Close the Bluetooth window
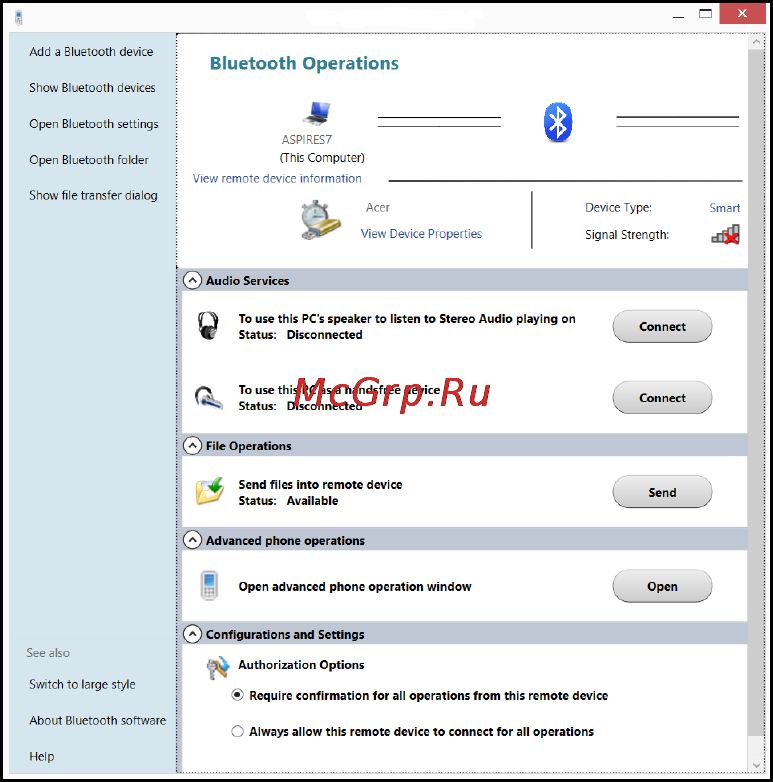The width and height of the screenshot is (773, 782). click(x=743, y=14)
